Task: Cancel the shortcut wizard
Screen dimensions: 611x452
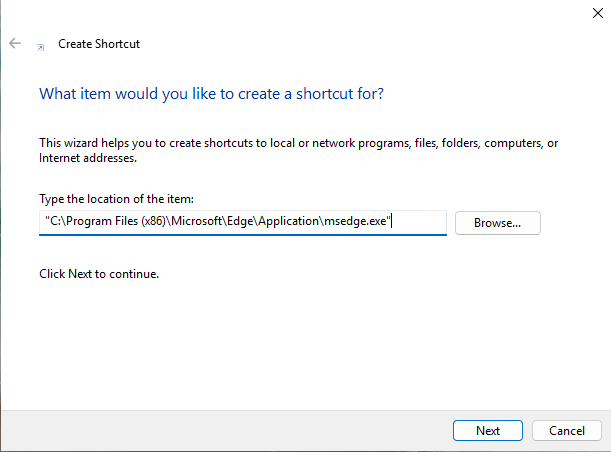Action: click(567, 431)
